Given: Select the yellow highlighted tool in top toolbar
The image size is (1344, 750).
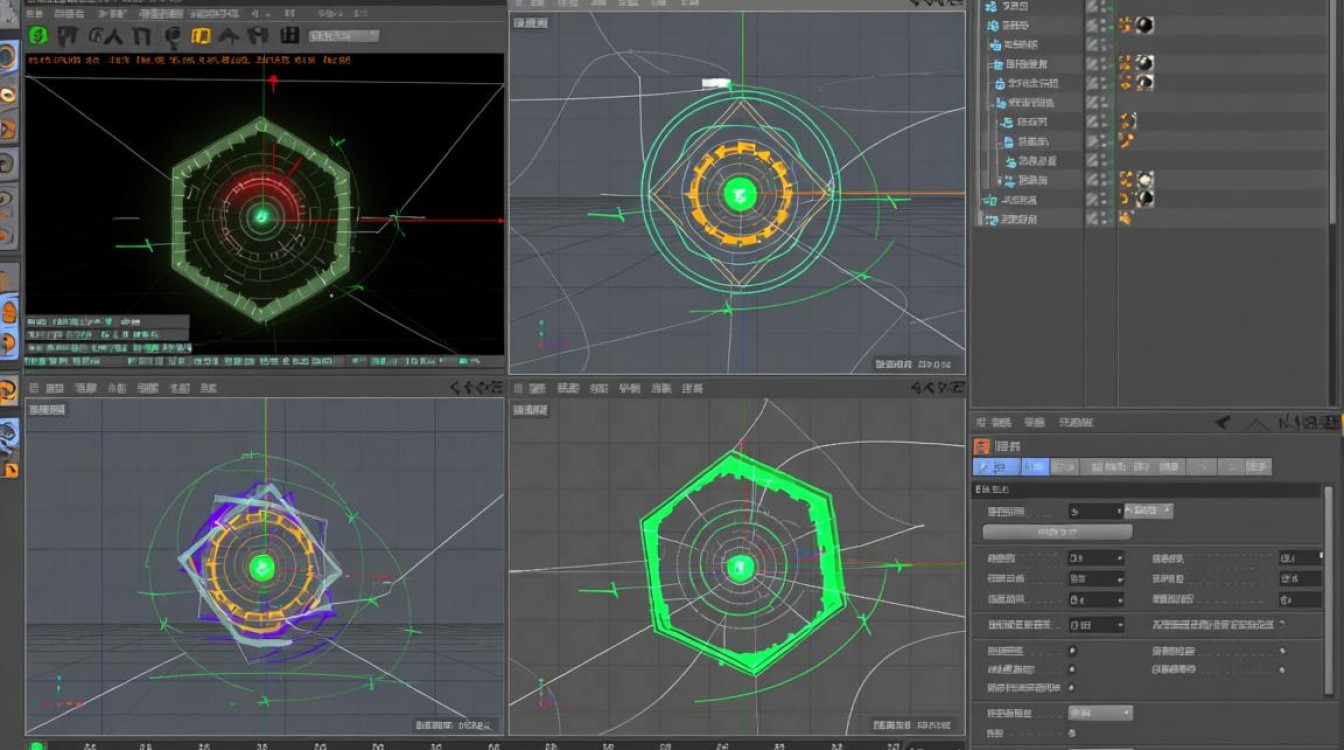Looking at the screenshot, I should pyautogui.click(x=200, y=36).
